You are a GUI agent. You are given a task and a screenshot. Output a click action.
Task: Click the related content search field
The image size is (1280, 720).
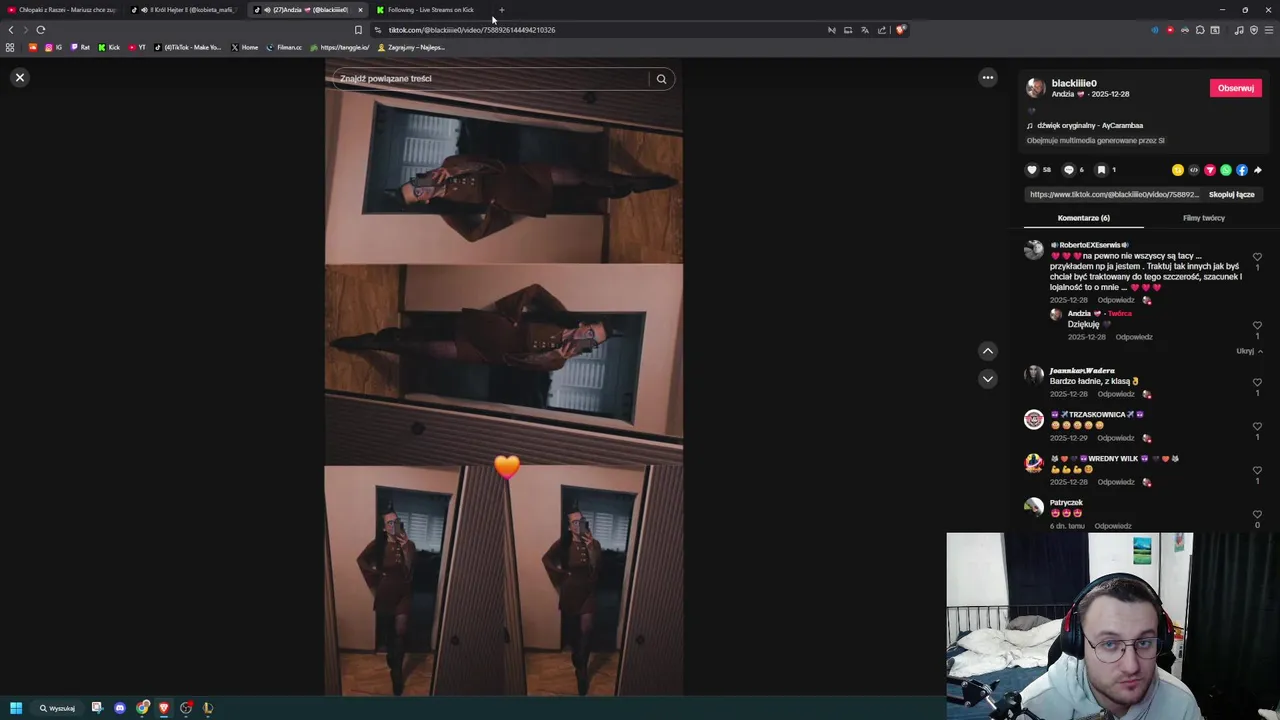click(490, 79)
